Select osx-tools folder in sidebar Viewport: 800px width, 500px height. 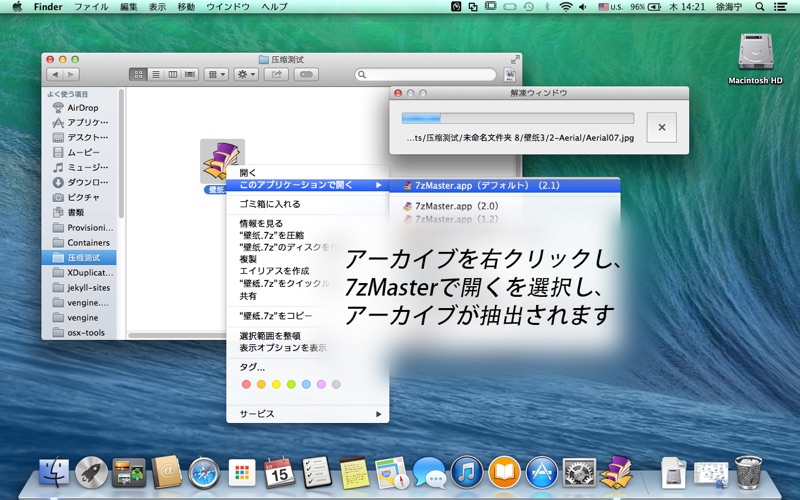[x=79, y=332]
